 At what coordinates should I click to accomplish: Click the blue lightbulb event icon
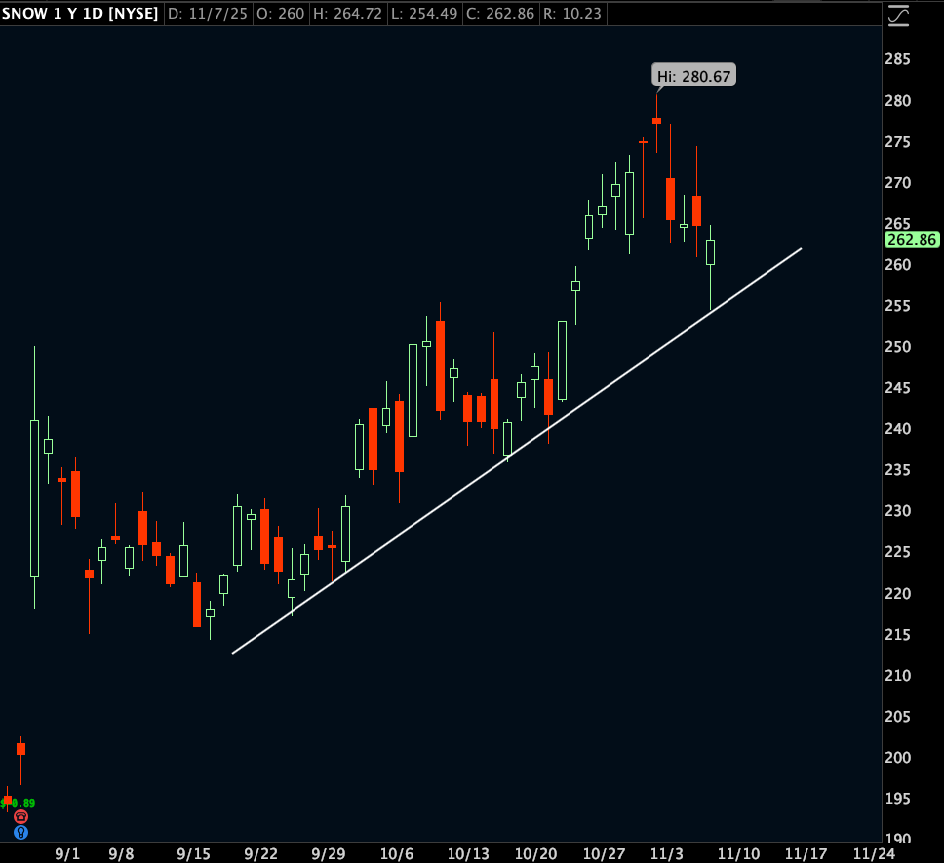[x=20, y=832]
